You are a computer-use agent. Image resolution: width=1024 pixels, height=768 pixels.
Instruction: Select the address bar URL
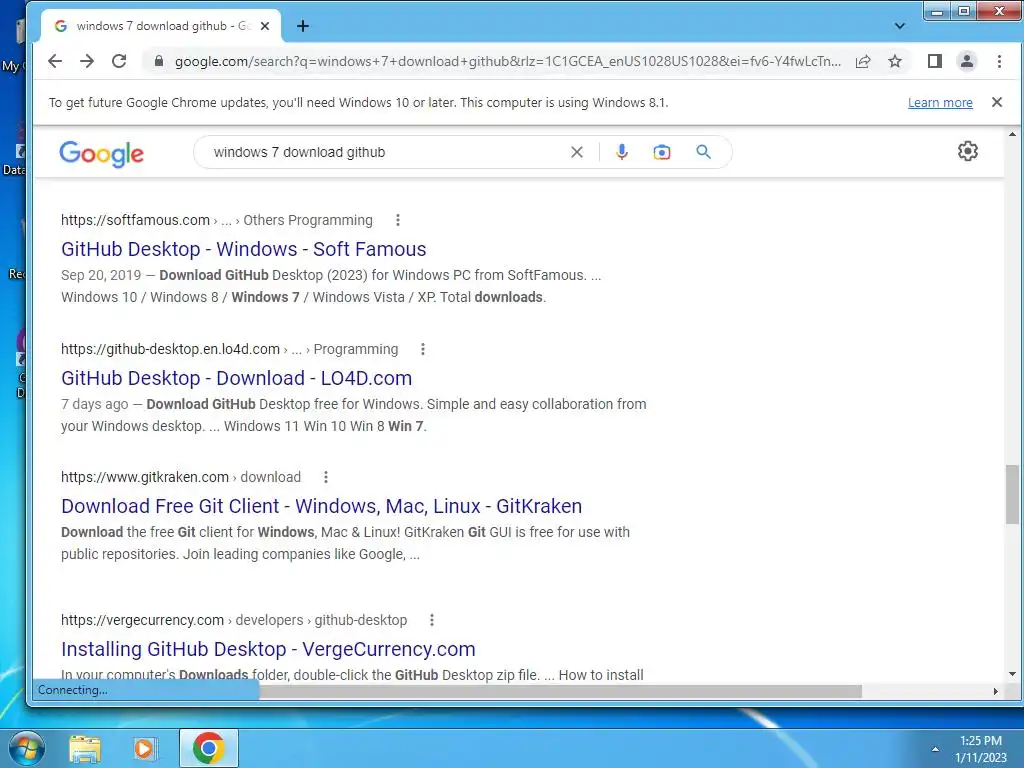pyautogui.click(x=507, y=61)
